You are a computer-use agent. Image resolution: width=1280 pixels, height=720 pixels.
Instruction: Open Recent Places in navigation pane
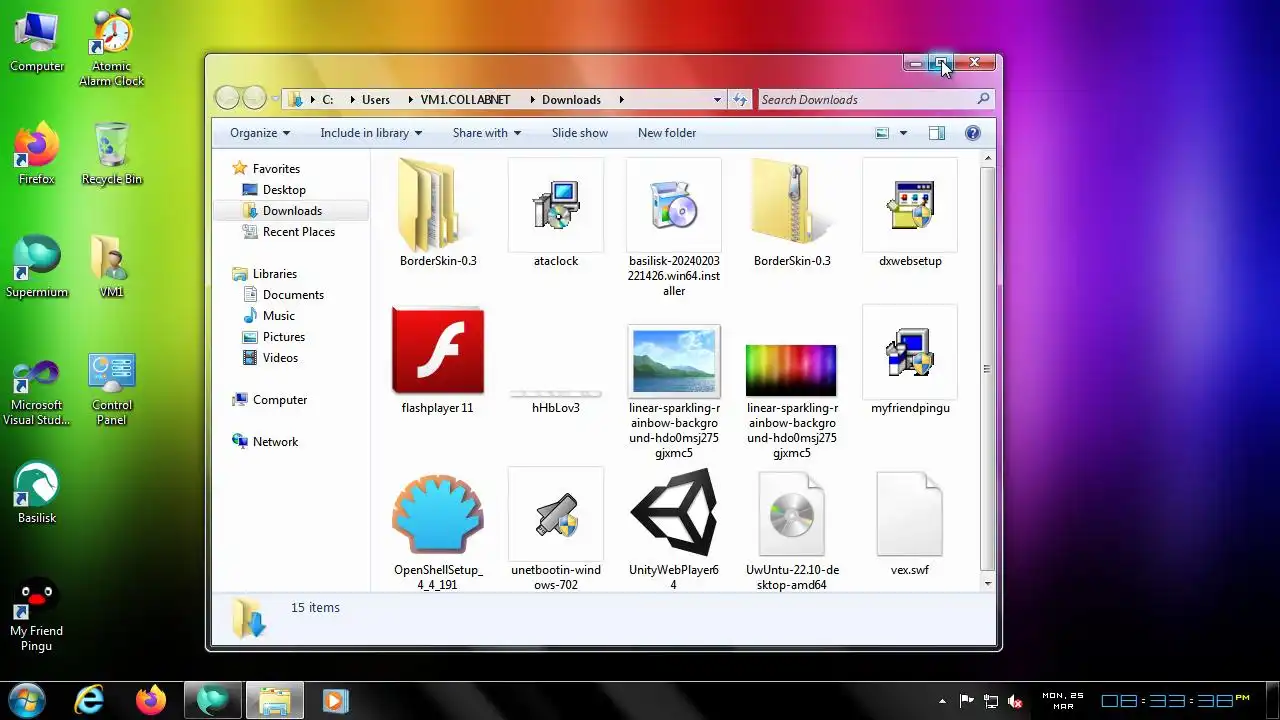click(298, 232)
